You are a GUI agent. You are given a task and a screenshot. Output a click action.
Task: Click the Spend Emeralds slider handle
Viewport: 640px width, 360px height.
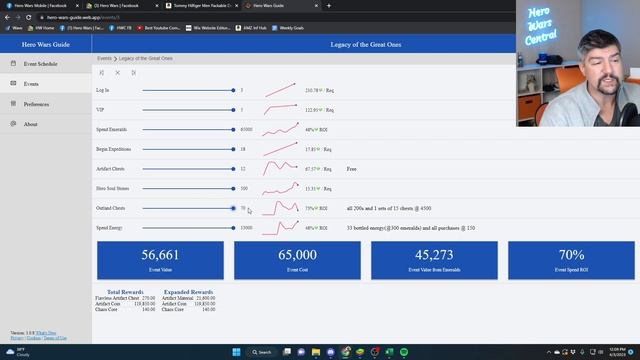pos(233,130)
